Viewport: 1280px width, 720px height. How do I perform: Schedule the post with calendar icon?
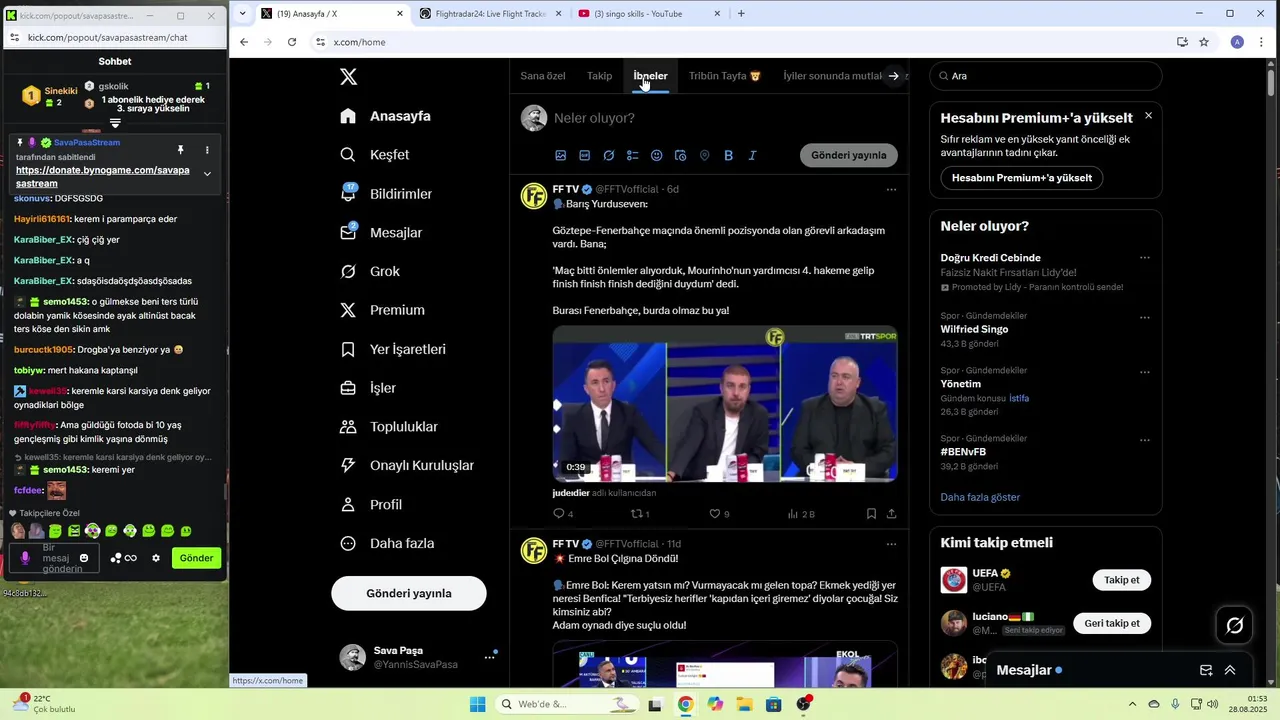(x=681, y=156)
